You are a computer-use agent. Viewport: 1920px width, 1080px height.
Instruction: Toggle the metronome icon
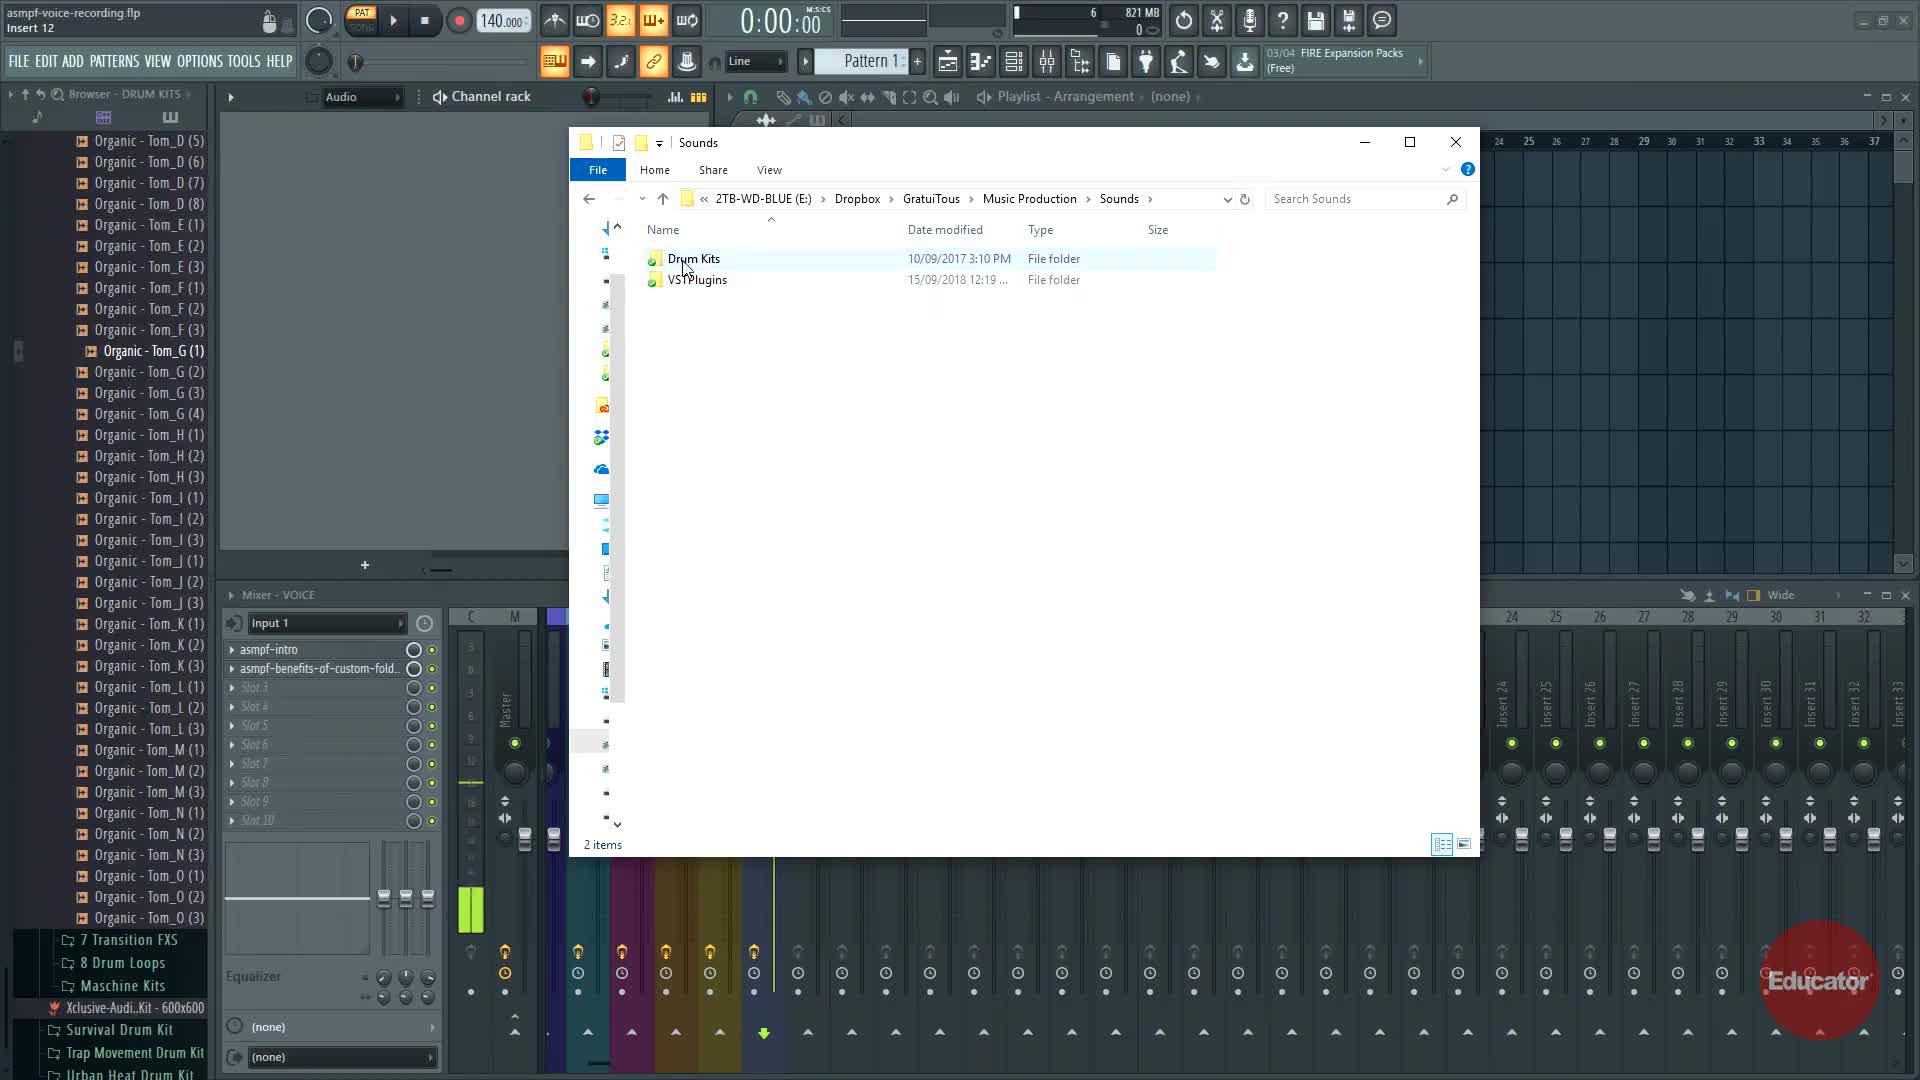555,21
